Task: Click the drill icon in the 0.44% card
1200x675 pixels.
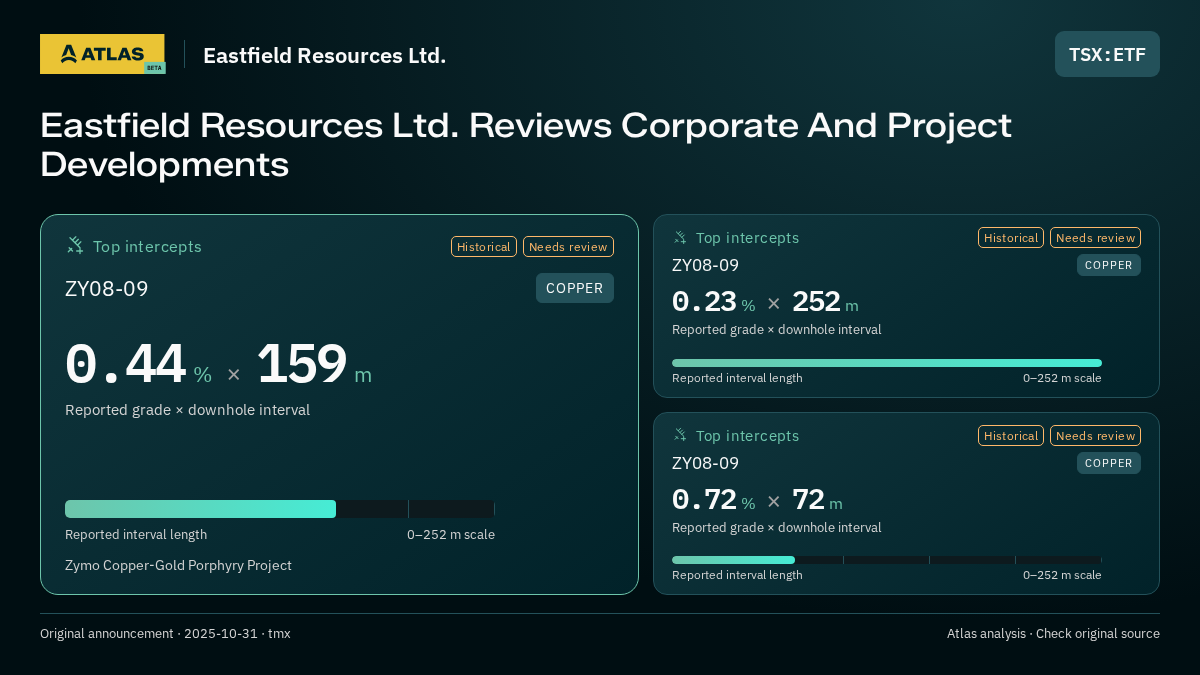Action: click(x=75, y=245)
